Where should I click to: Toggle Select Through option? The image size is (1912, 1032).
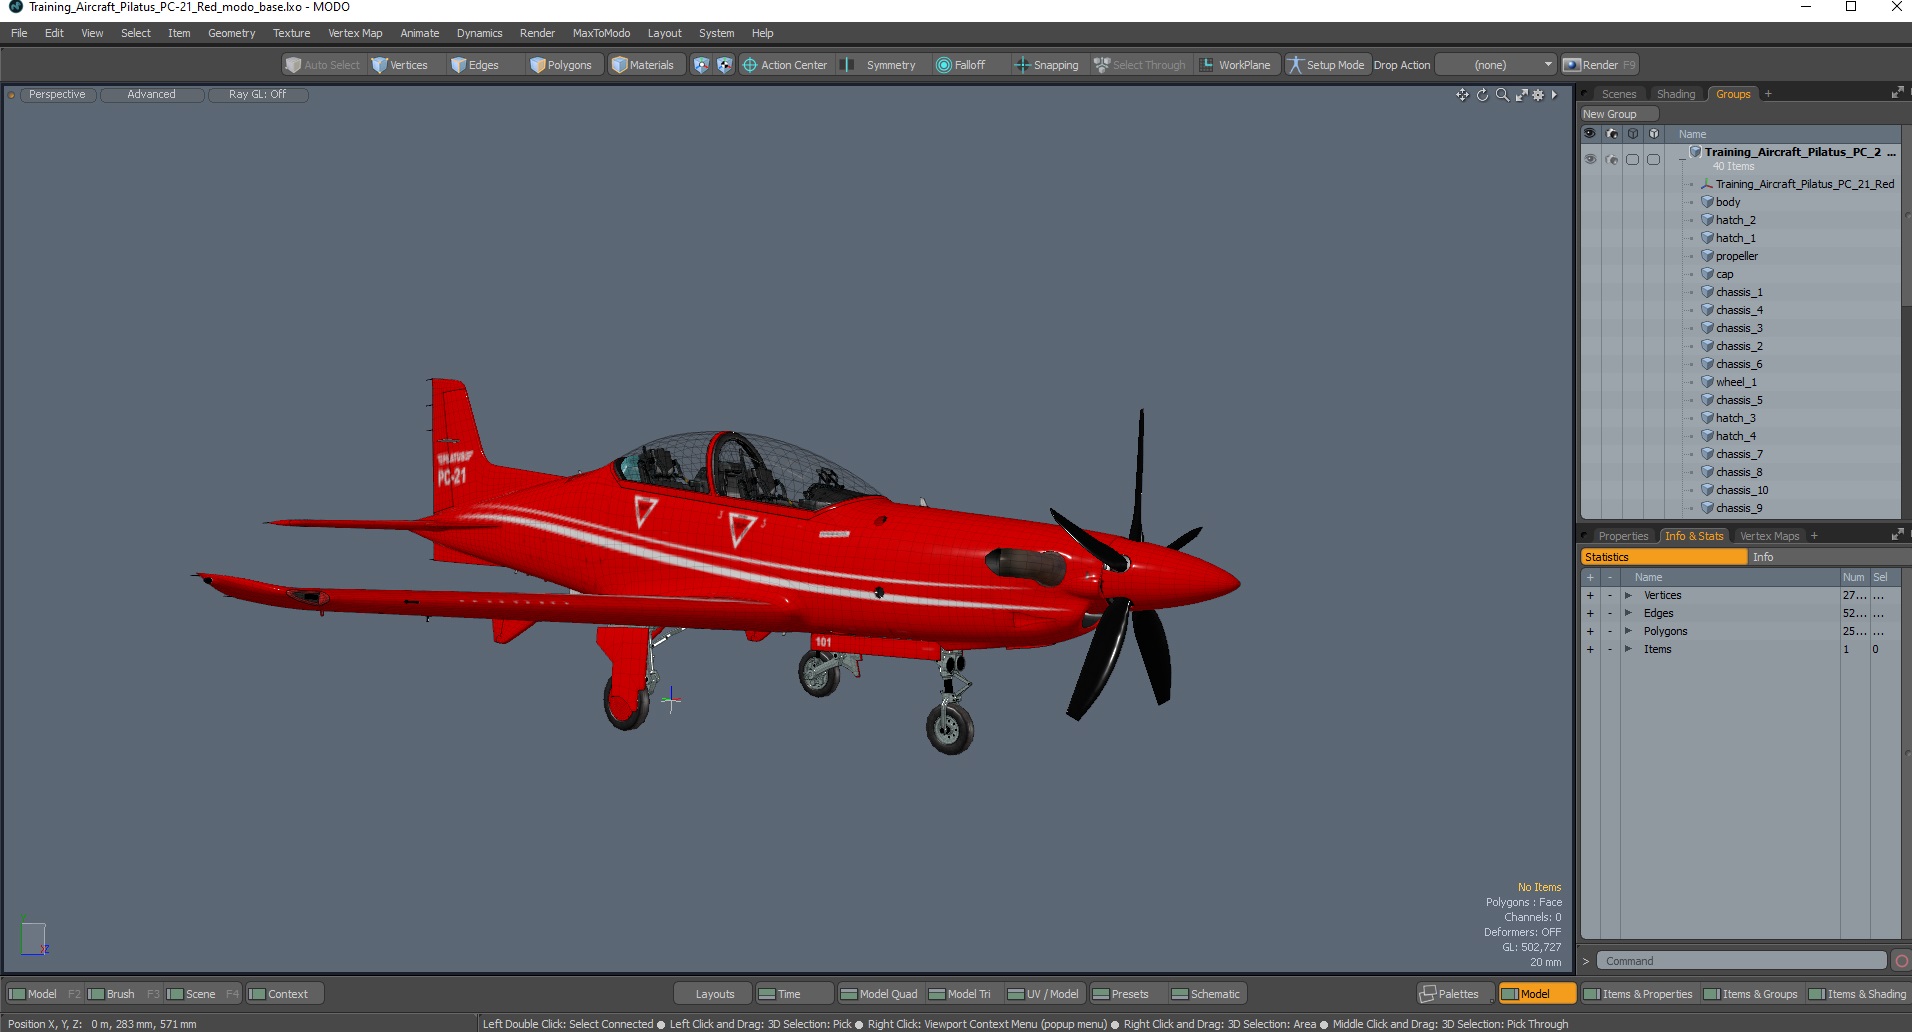click(x=1140, y=65)
